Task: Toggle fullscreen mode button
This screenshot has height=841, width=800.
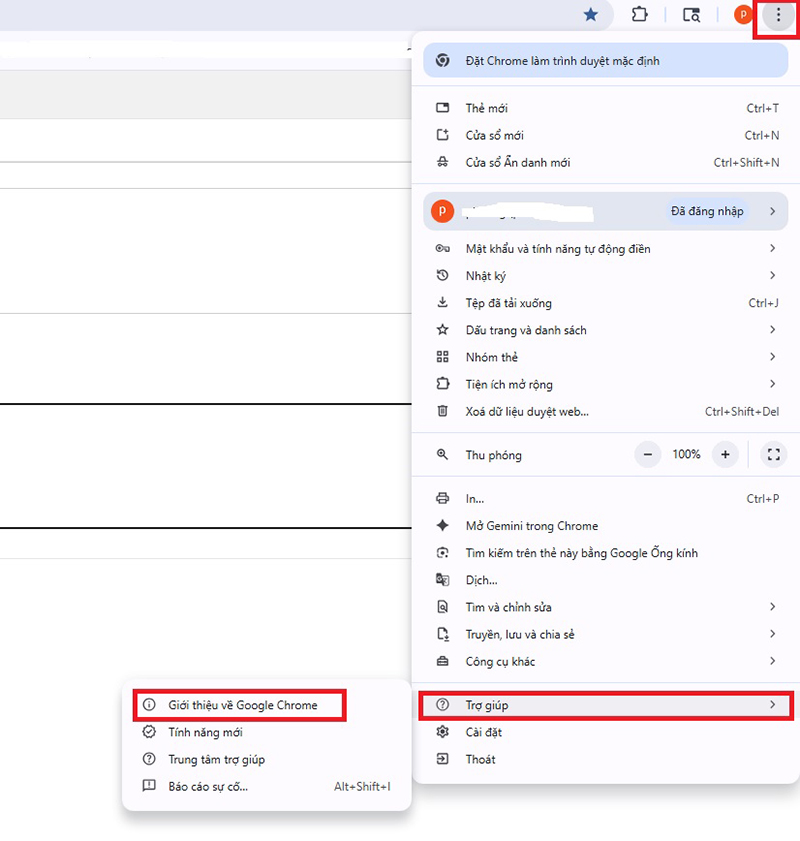Action: click(774, 454)
